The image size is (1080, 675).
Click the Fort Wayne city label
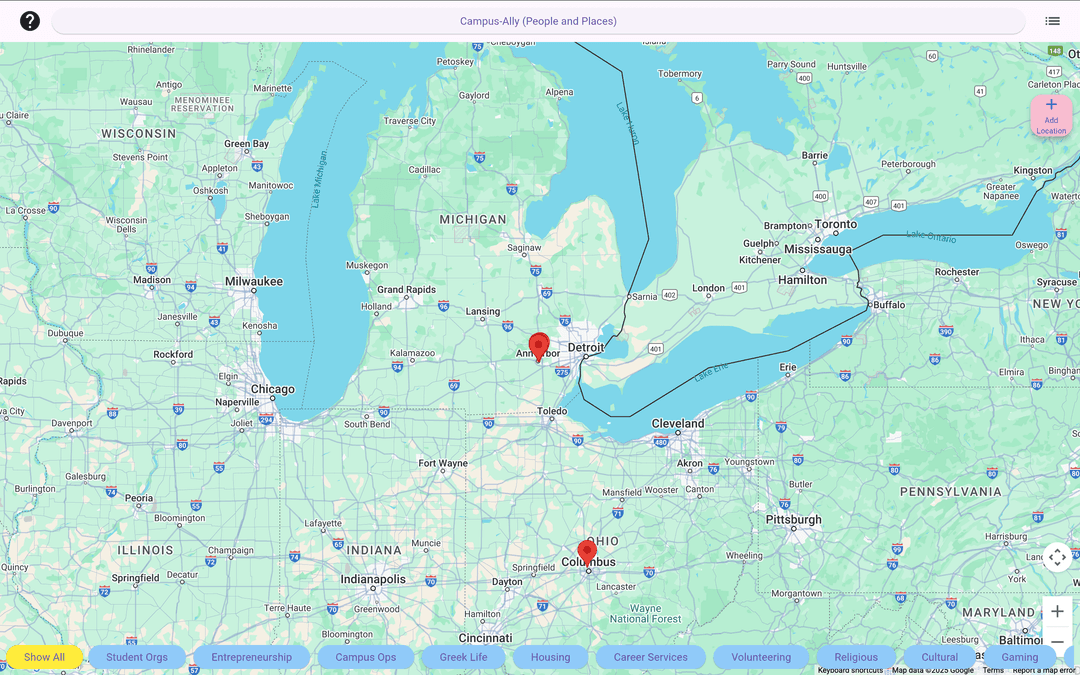click(443, 463)
